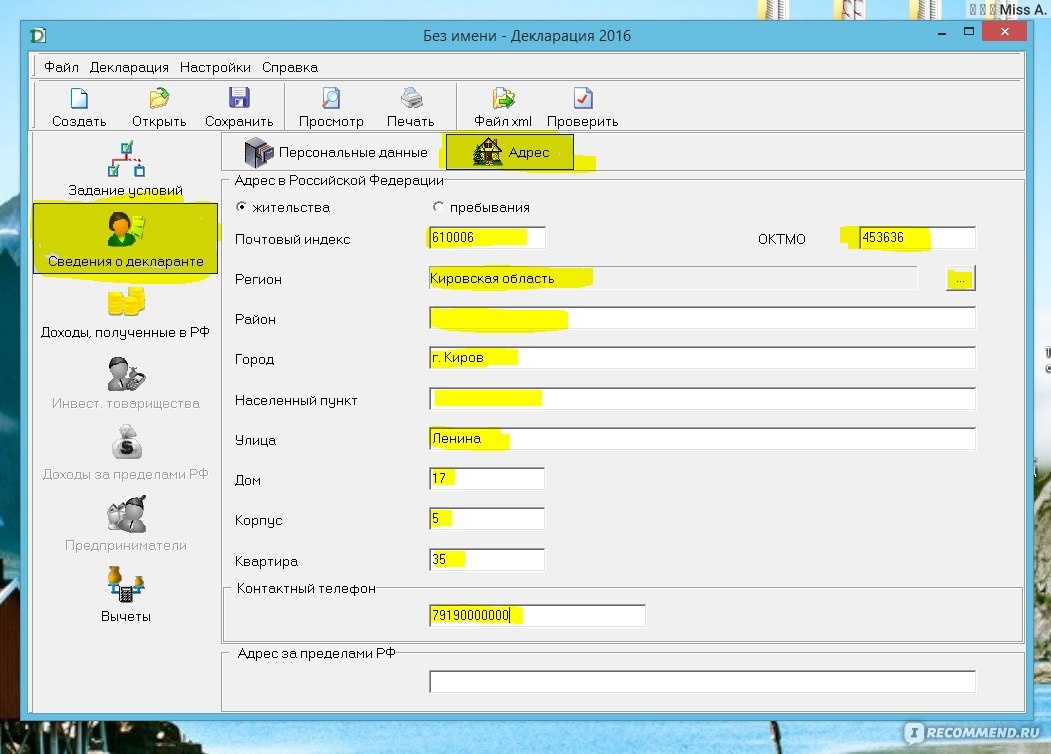Screen dimensions: 1051x754
Task: Open Вычеты deductions section
Action: 125,595
